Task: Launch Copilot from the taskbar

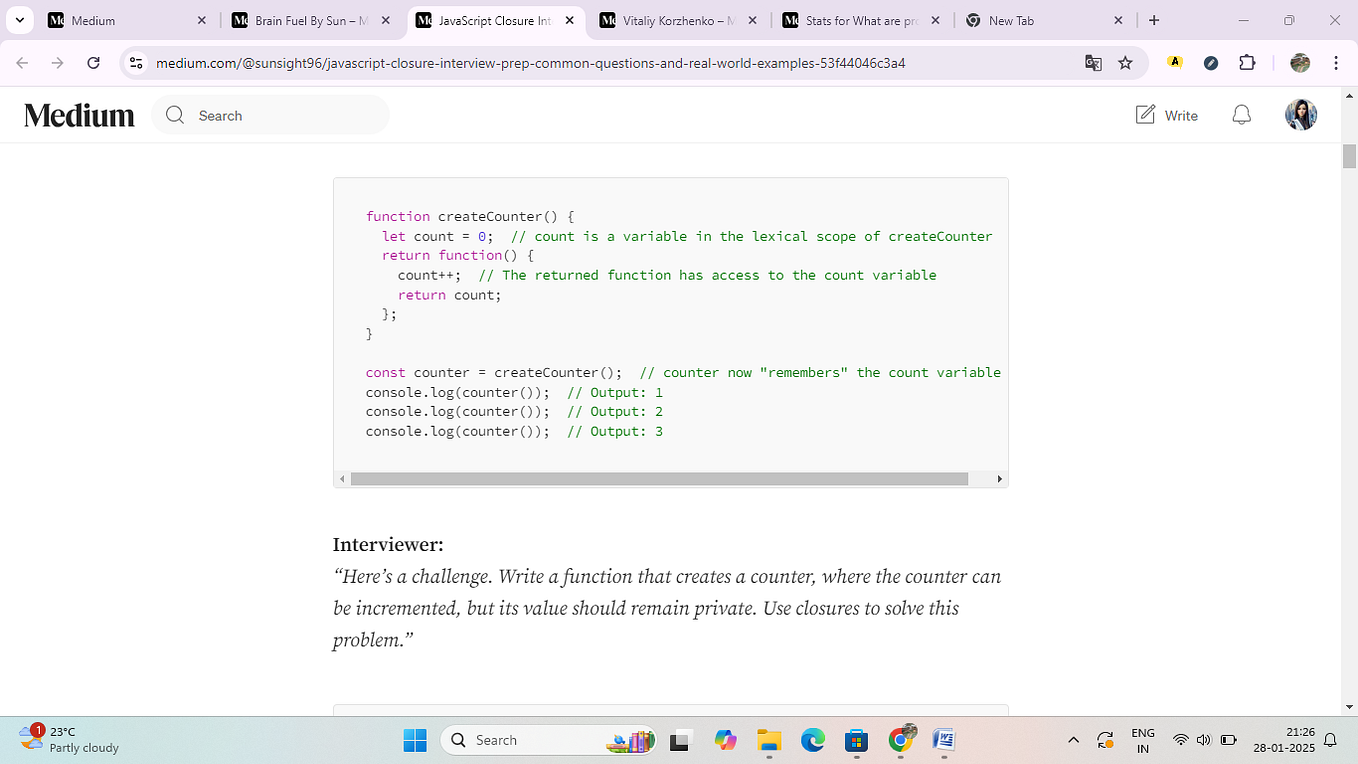Action: click(x=725, y=740)
